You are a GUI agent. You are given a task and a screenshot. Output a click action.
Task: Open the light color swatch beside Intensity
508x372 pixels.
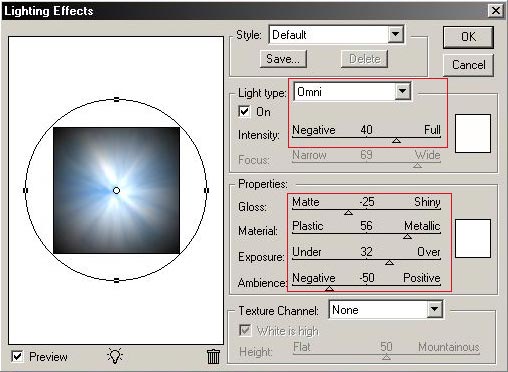pyautogui.click(x=473, y=133)
